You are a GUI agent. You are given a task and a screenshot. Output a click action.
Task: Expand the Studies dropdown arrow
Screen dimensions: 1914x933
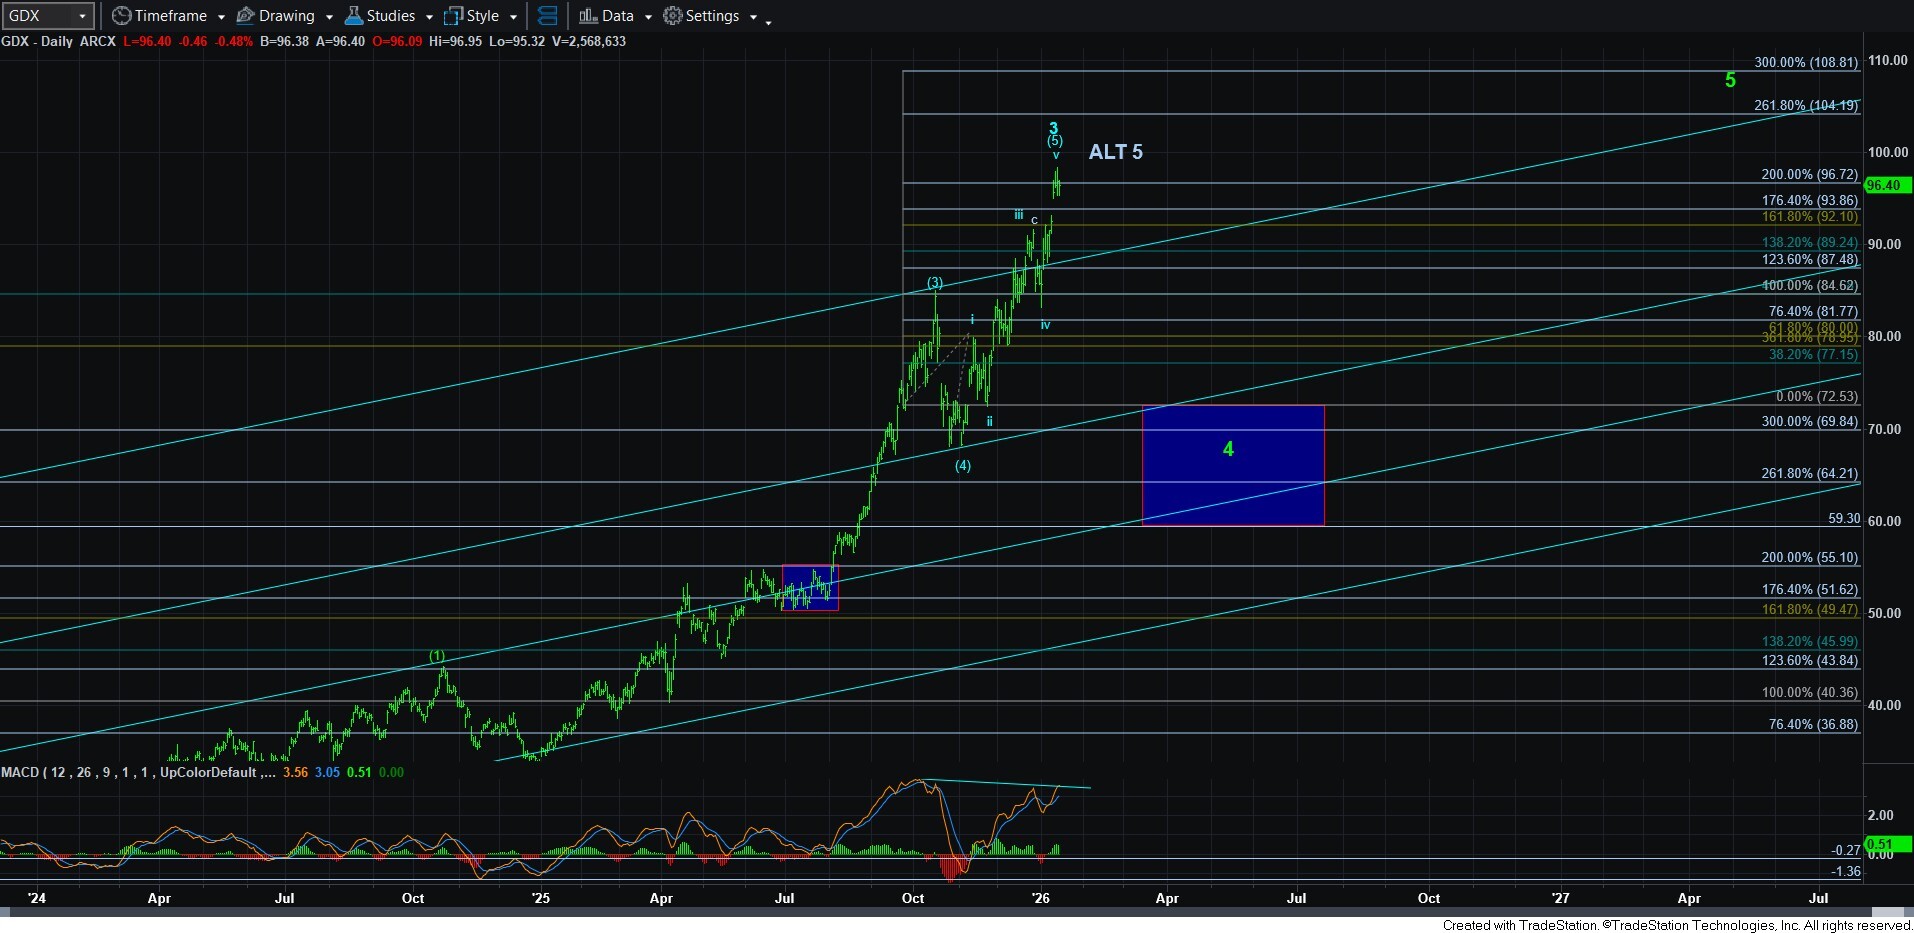click(429, 17)
